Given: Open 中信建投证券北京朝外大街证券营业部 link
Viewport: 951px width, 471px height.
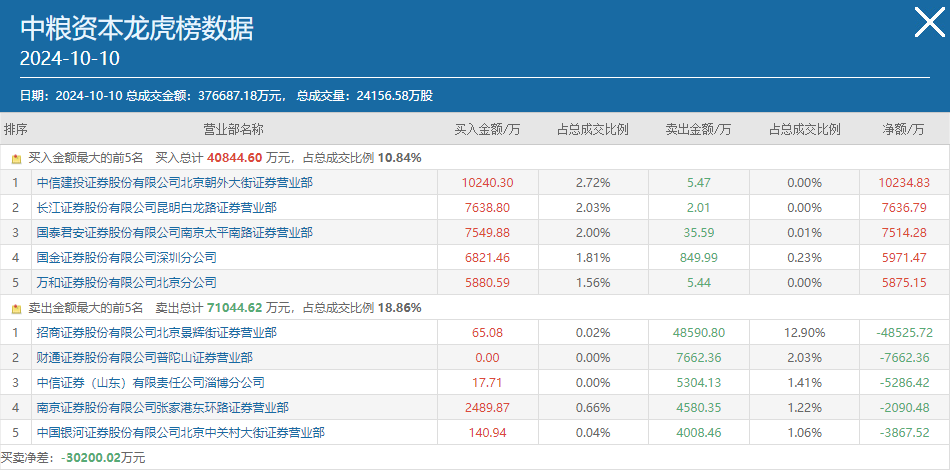Looking at the screenshot, I should [175, 182].
